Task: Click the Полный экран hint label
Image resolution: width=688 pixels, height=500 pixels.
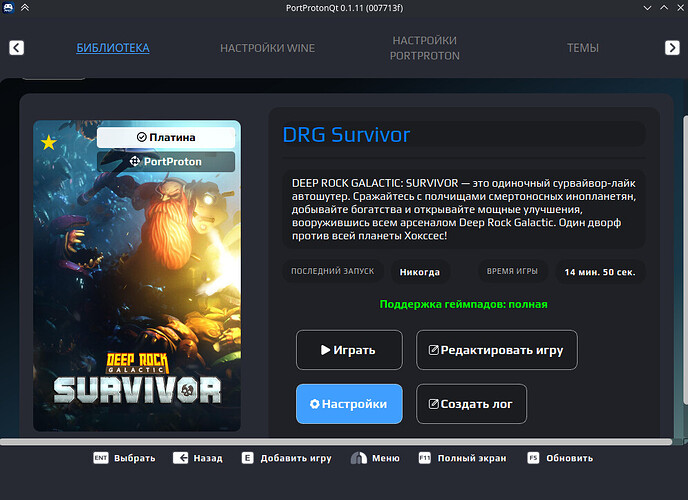Action: tap(472, 458)
